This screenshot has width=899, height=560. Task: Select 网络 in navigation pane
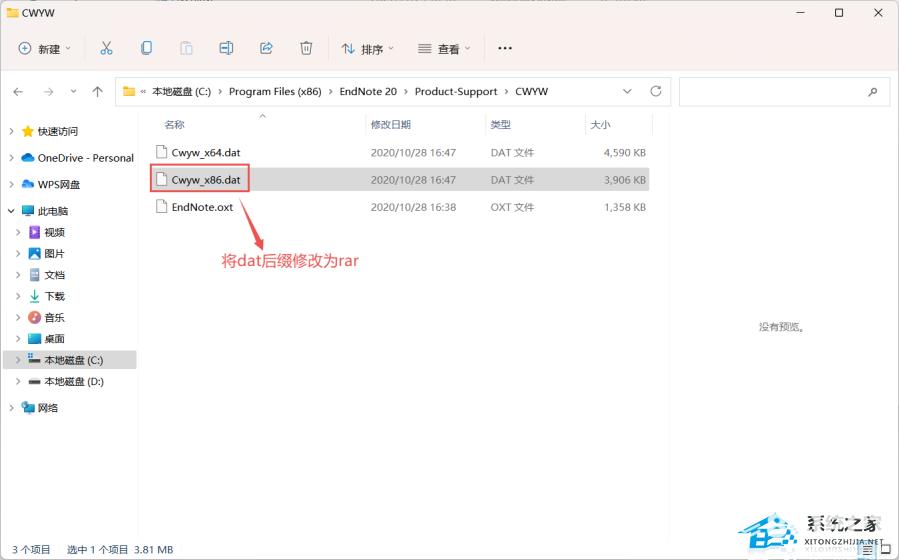coord(48,408)
